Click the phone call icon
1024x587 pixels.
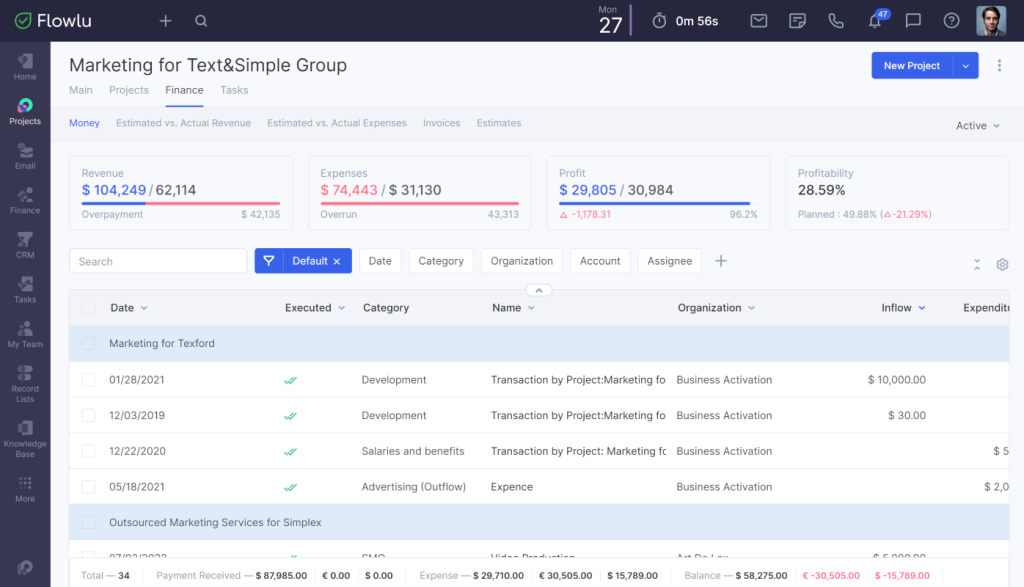836,21
